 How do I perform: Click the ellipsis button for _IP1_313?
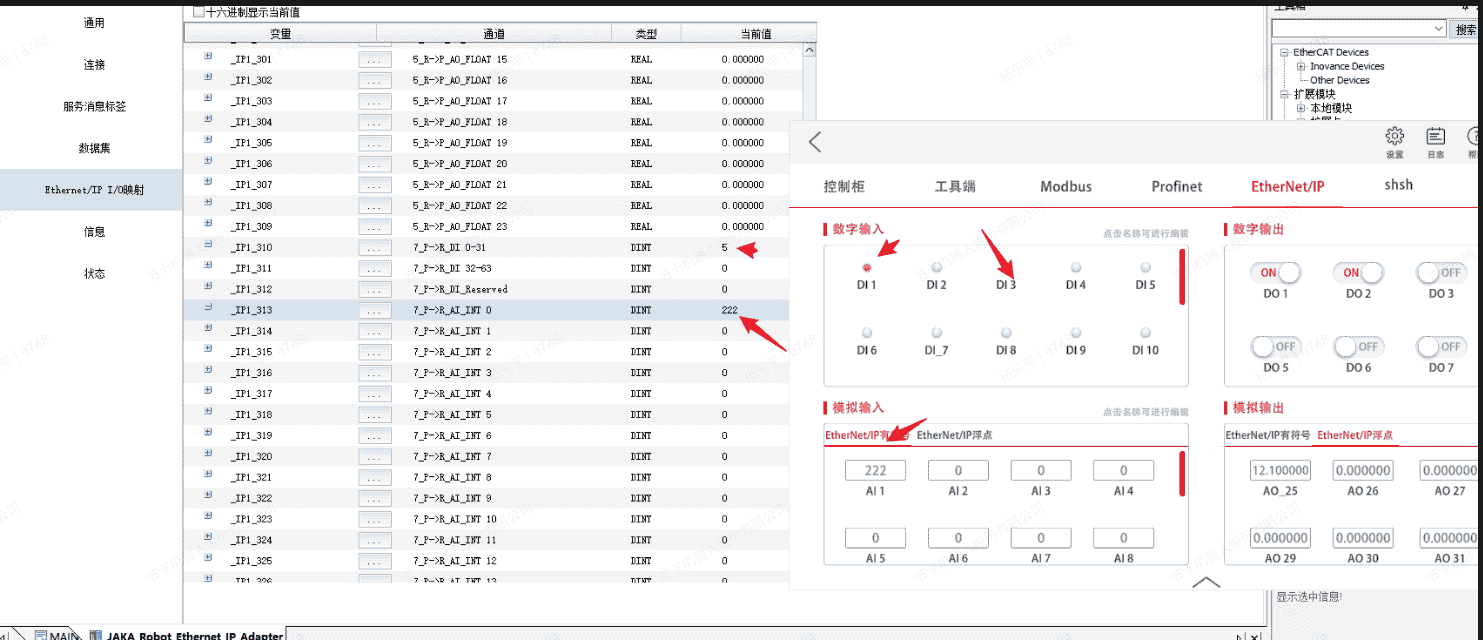coord(374,311)
